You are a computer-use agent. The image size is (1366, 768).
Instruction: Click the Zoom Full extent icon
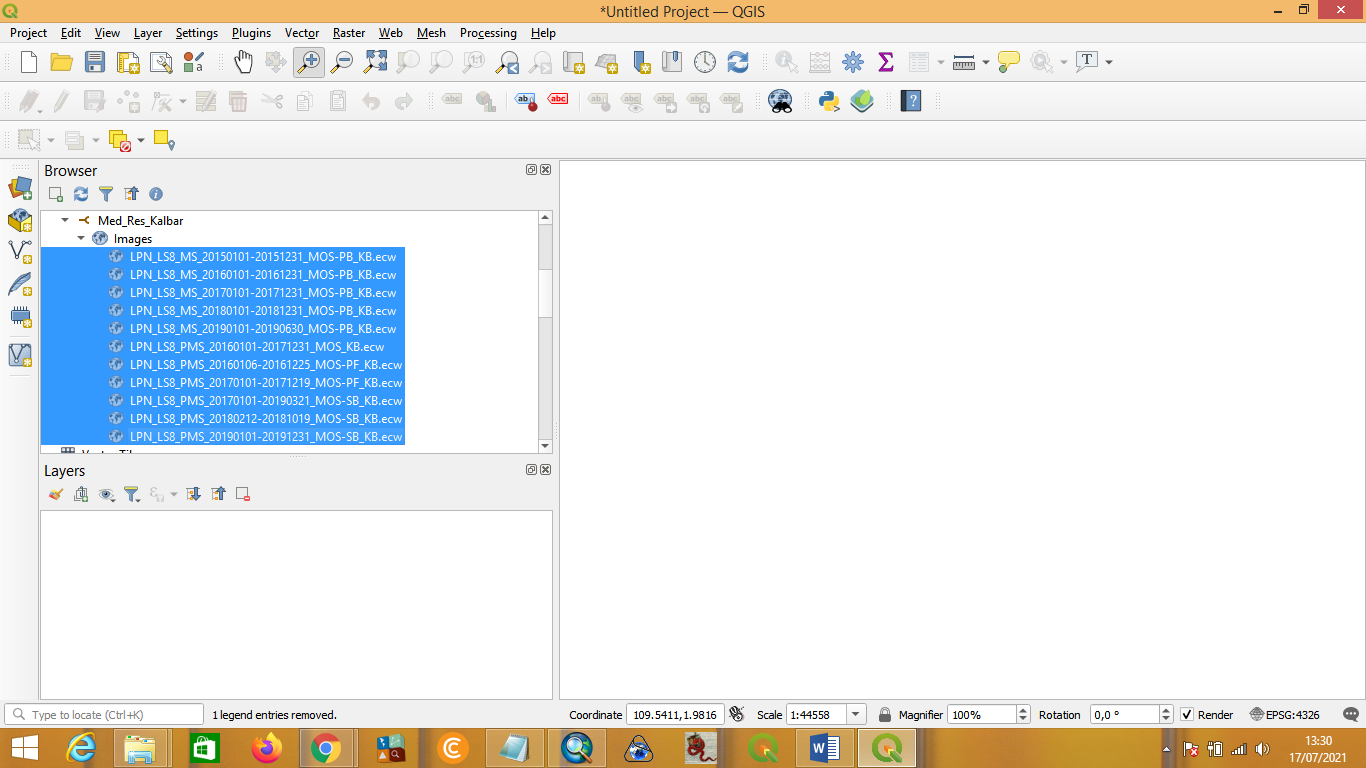[x=375, y=62]
